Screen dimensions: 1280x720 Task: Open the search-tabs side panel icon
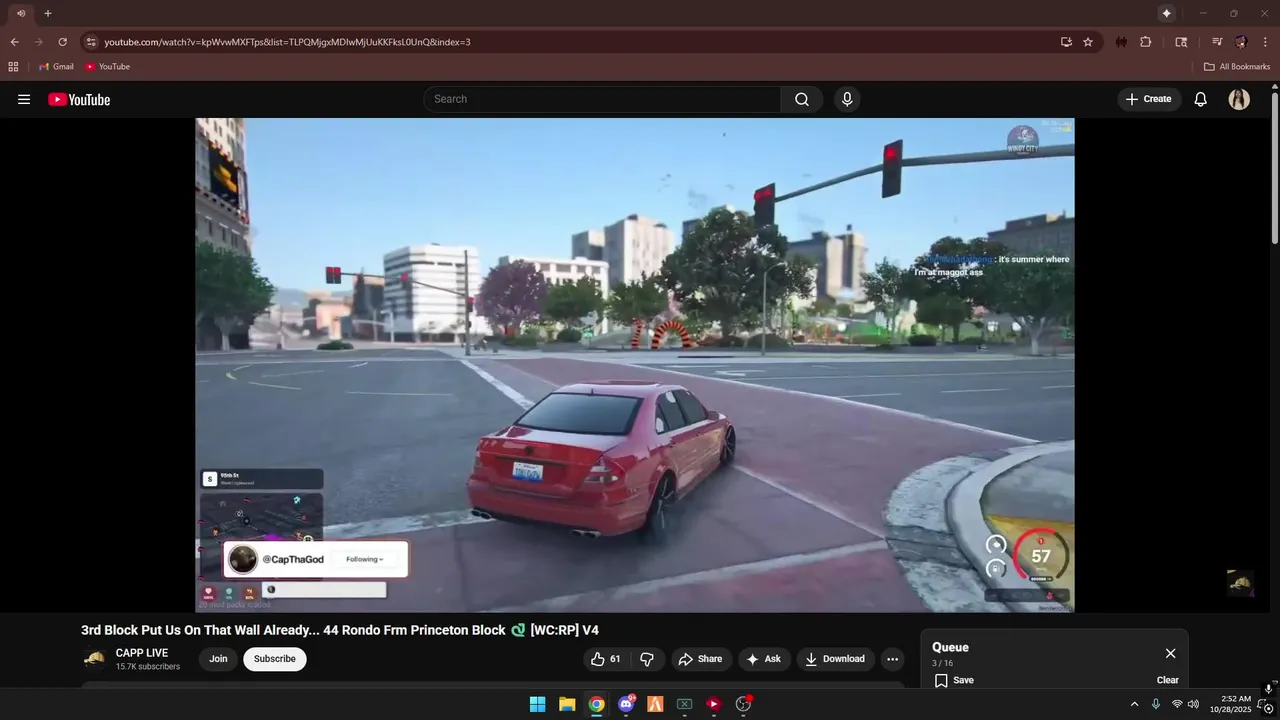click(1181, 42)
